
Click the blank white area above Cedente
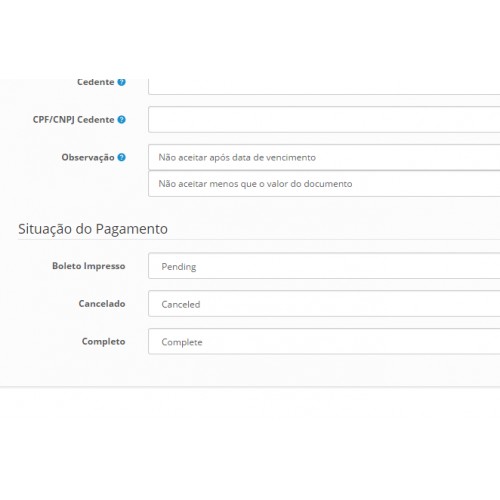pos(250,39)
